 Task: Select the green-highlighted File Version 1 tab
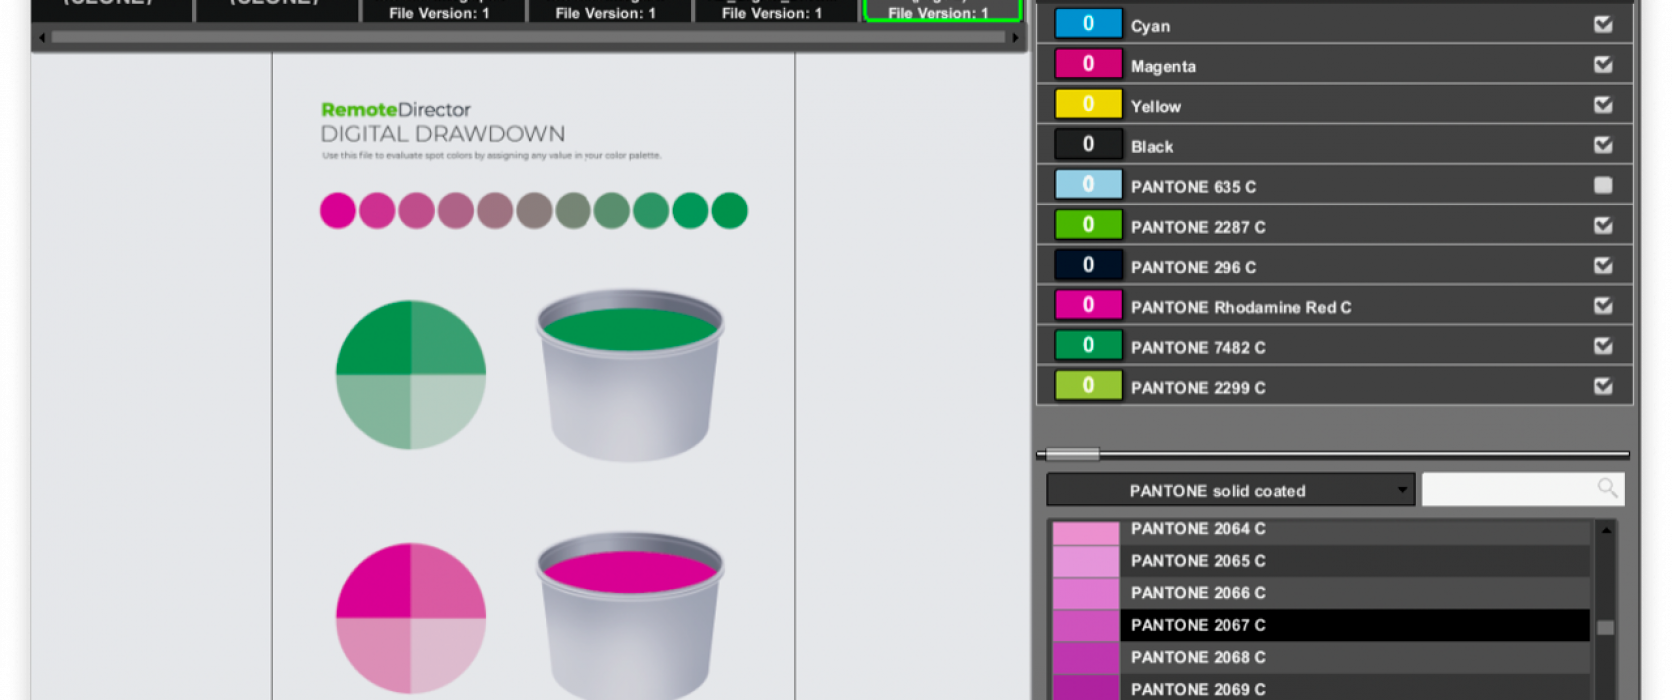tap(941, 11)
